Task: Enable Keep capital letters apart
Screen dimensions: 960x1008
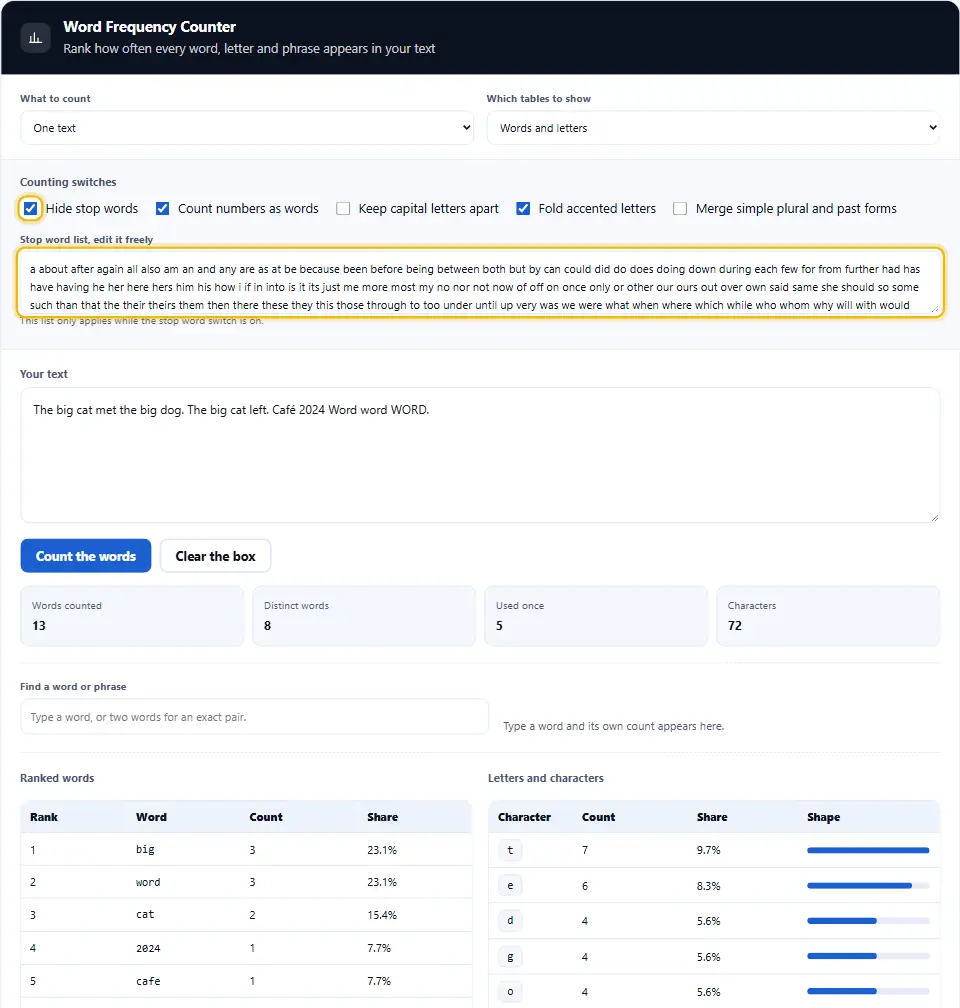Action: tap(343, 208)
